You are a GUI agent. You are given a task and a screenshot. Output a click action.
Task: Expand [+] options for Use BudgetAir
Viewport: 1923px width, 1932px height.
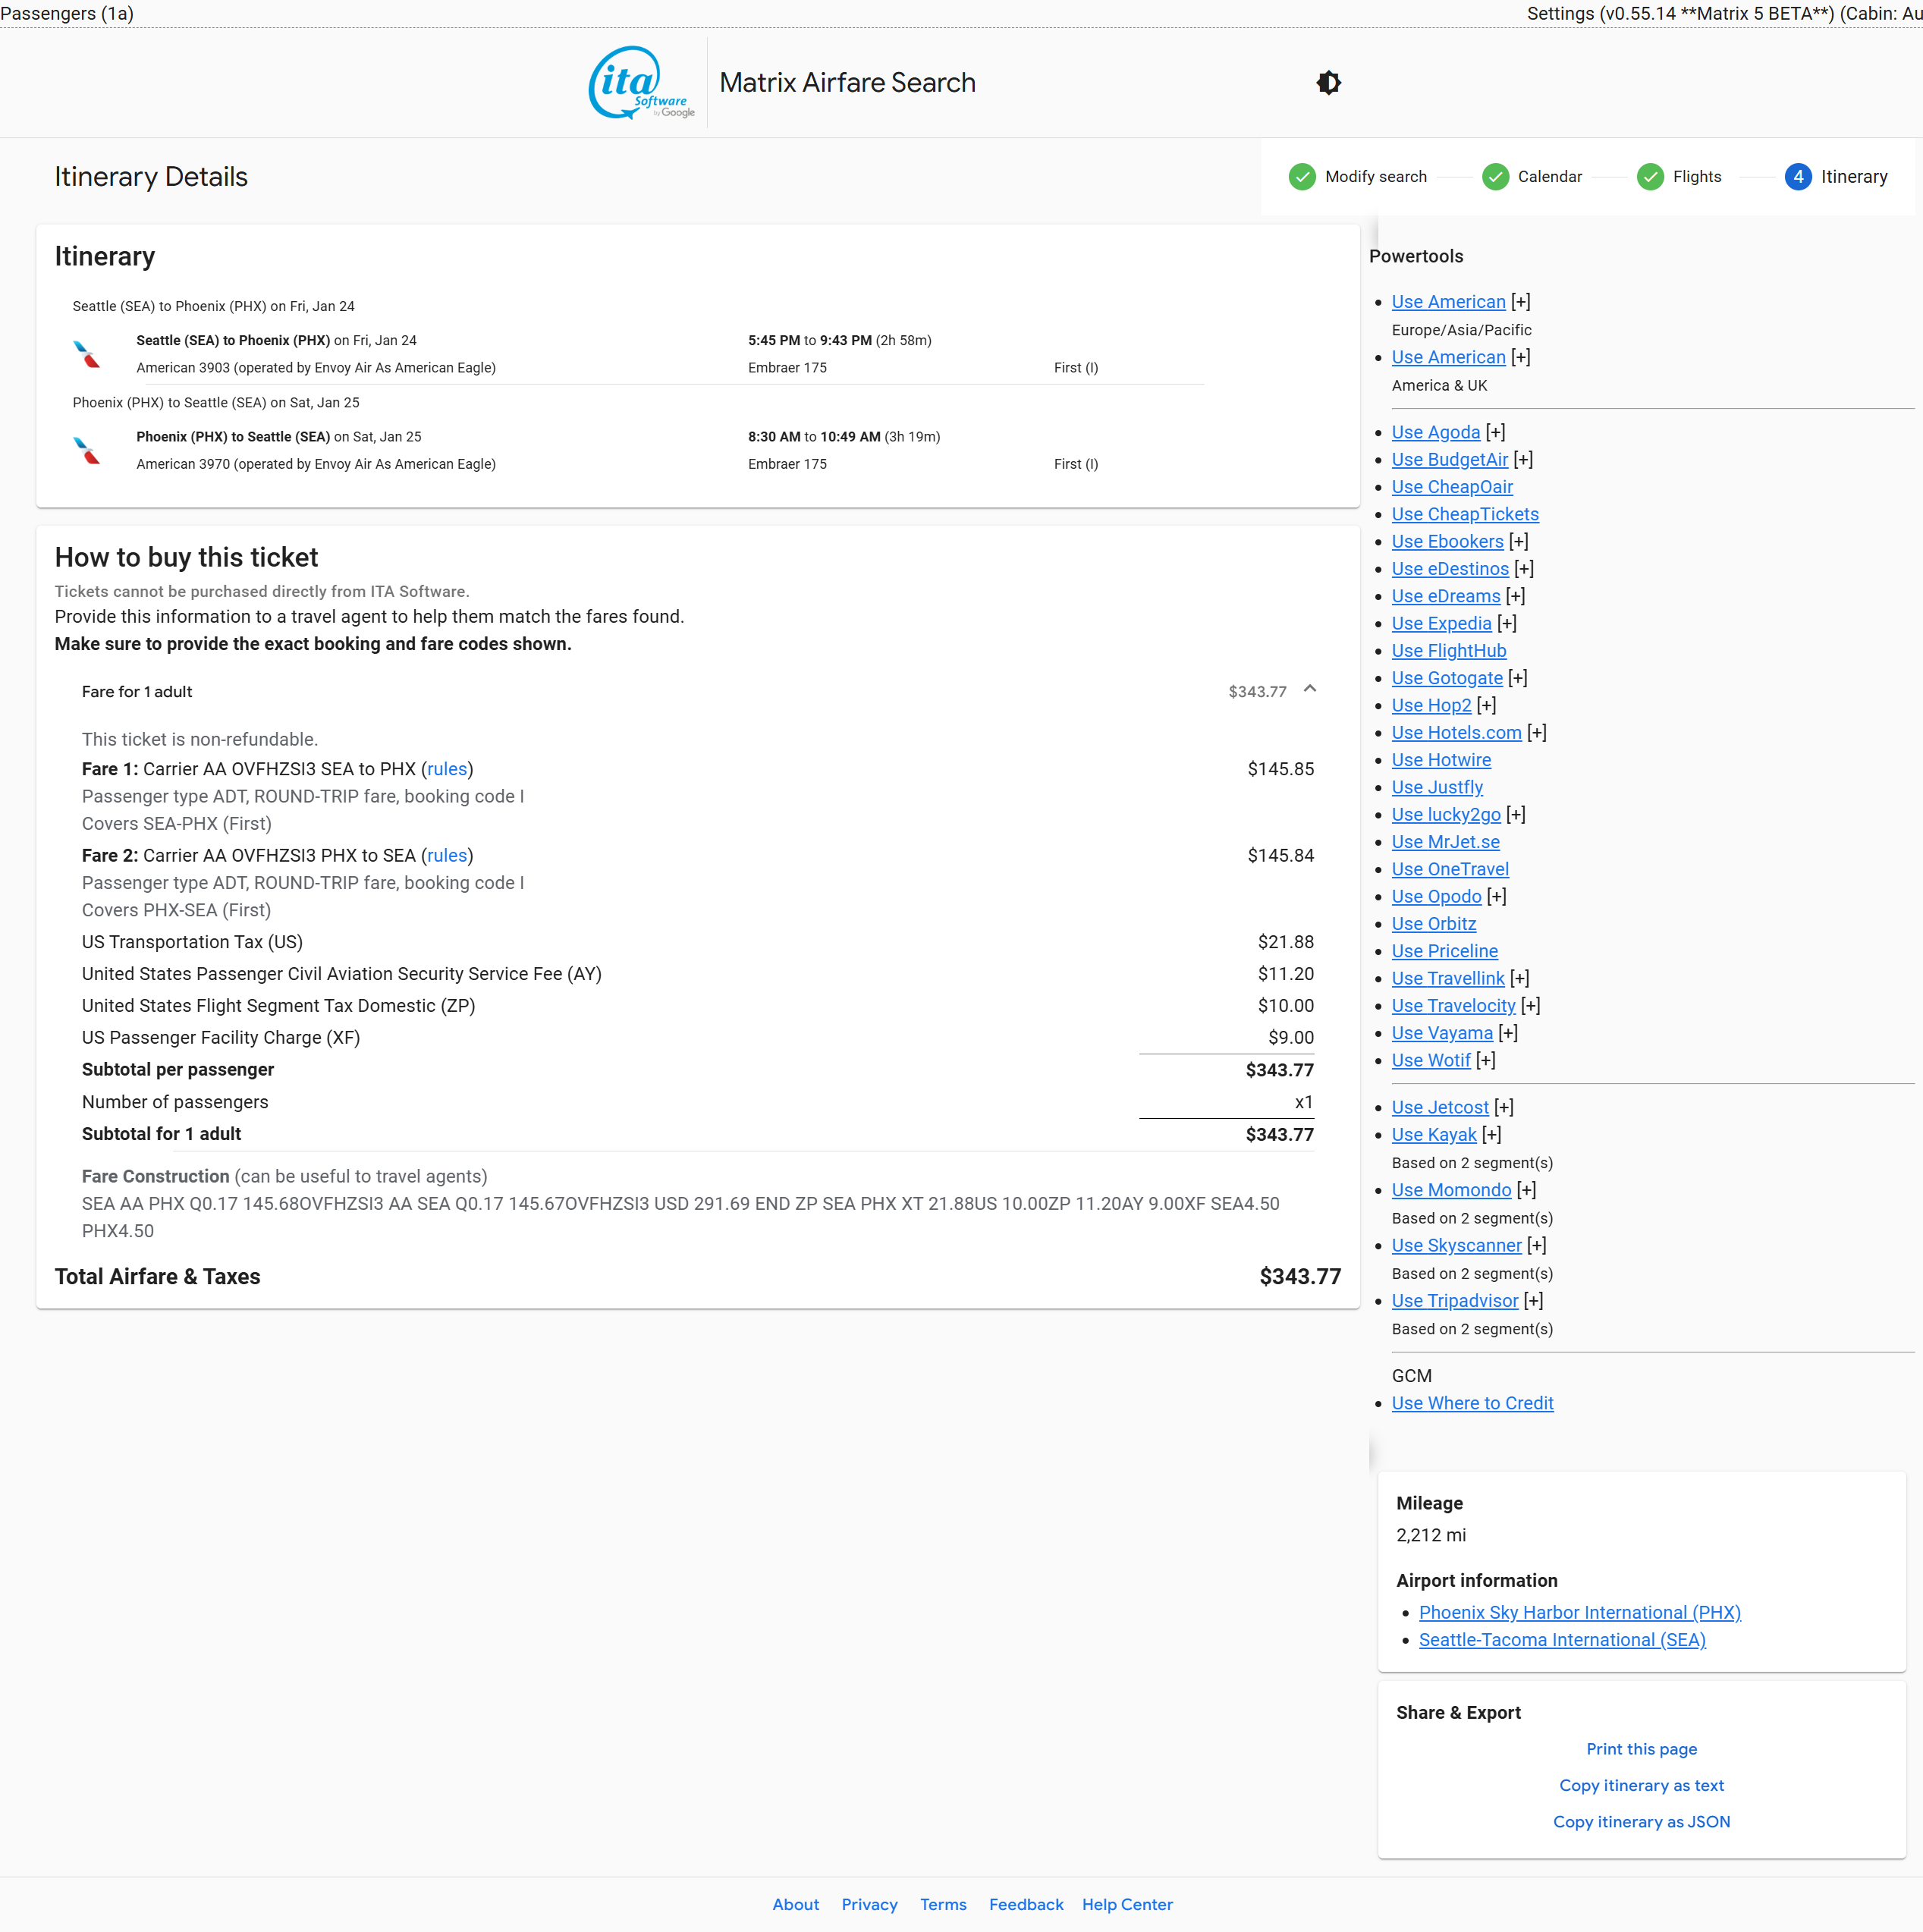tap(1523, 459)
